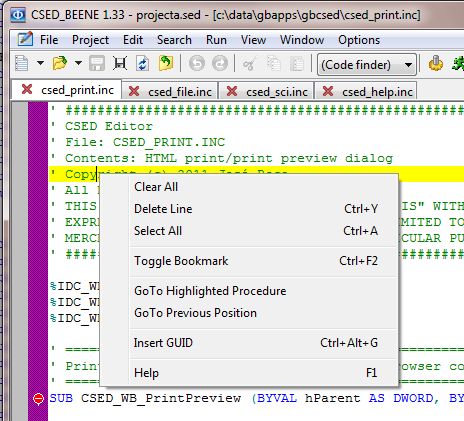This screenshot has width=464, height=421.
Task: Click the Save floppy disk icon
Action: point(97,63)
